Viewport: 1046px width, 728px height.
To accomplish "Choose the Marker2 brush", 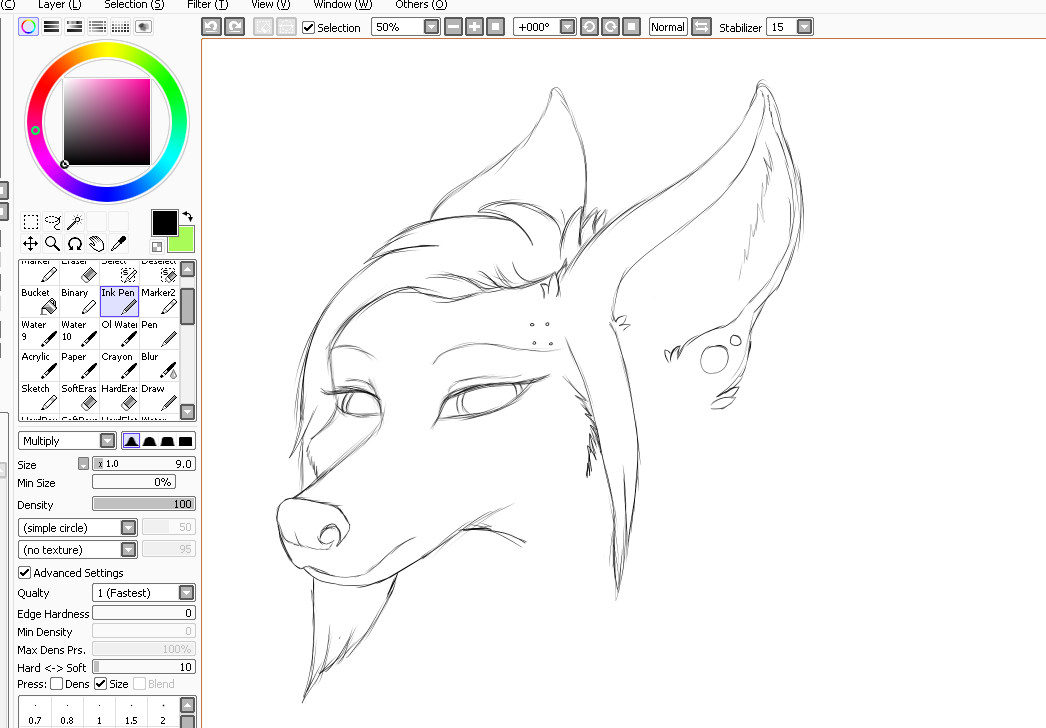I will point(159,302).
